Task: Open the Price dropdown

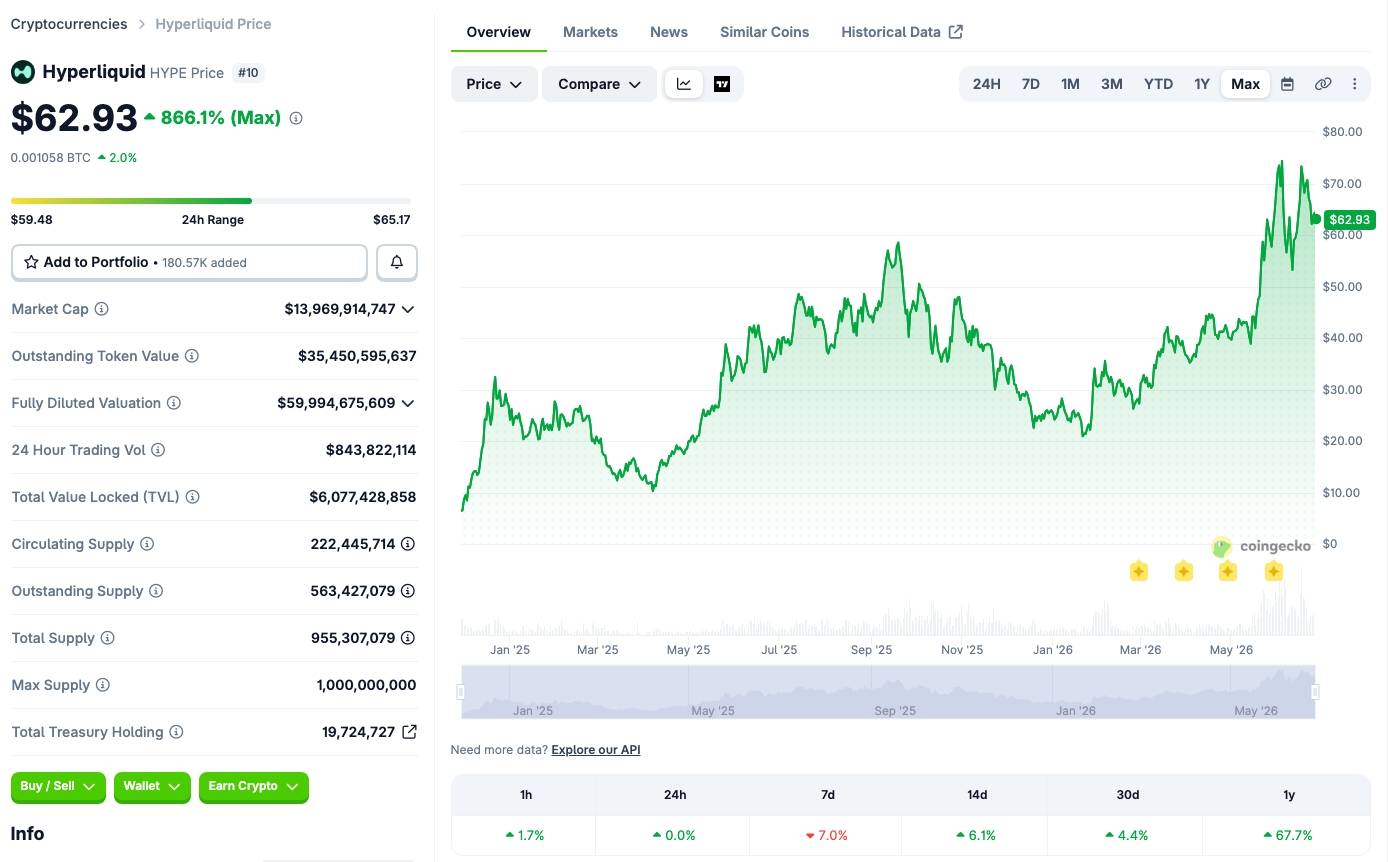Action: [494, 84]
